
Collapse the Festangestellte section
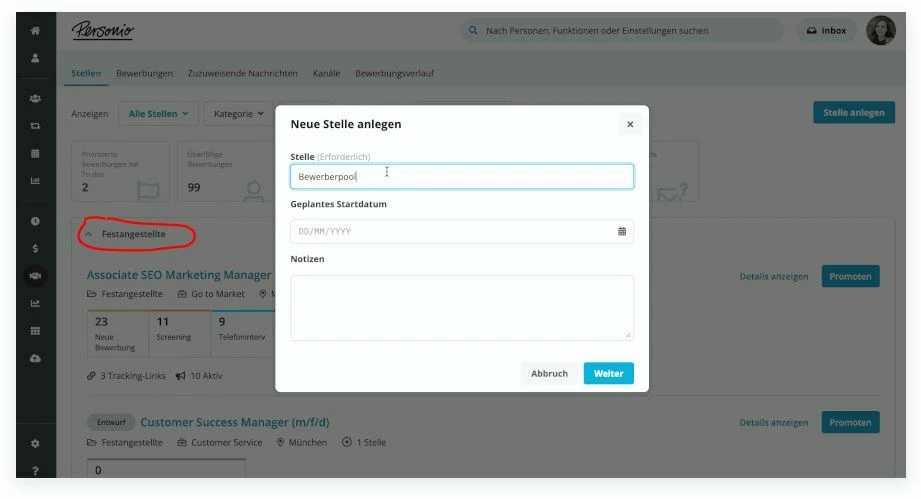(x=88, y=234)
